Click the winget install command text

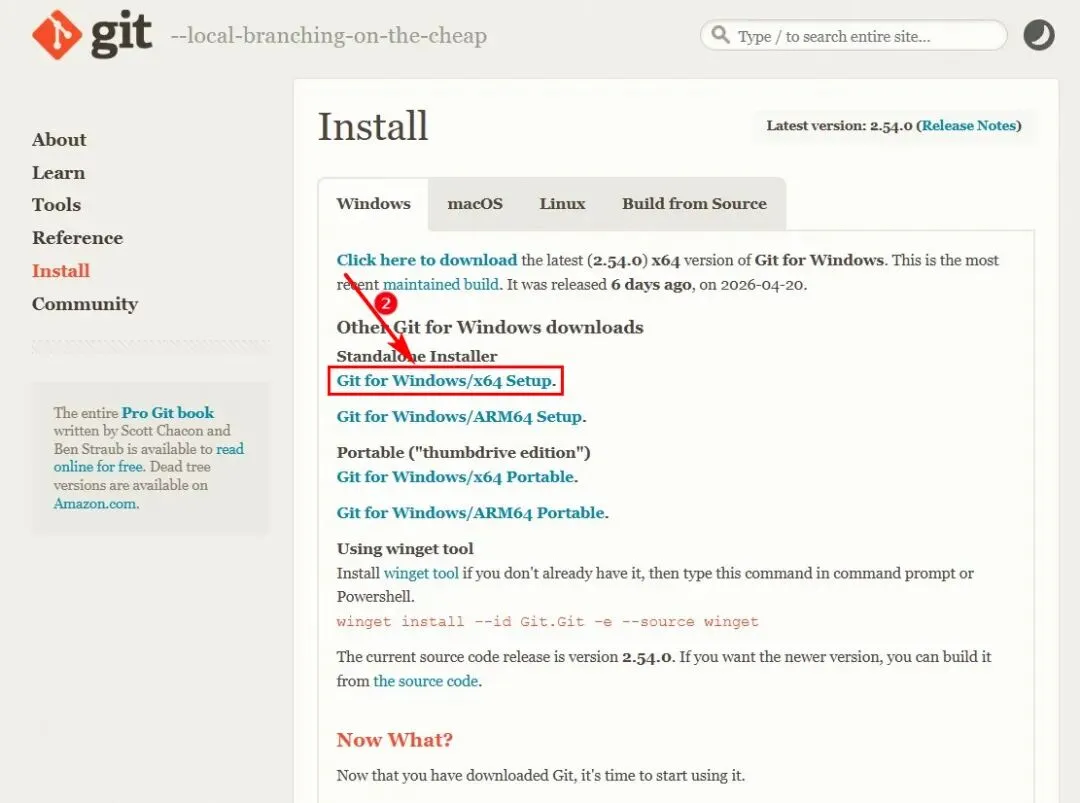coord(548,622)
